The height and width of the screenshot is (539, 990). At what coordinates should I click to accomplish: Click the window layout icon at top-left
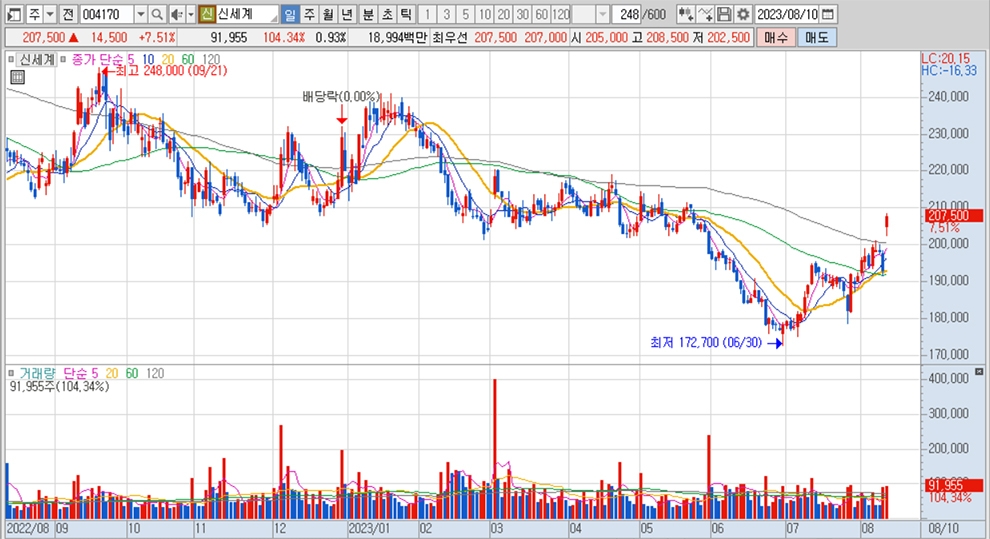point(11,14)
